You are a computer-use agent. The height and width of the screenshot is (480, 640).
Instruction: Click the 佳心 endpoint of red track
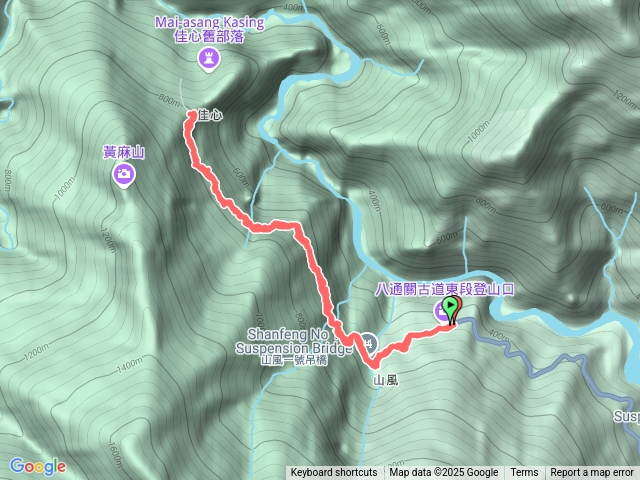point(191,114)
